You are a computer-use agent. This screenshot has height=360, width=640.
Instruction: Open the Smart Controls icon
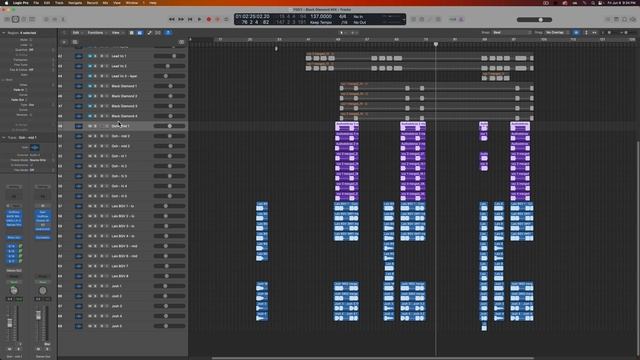[x=46, y=19]
